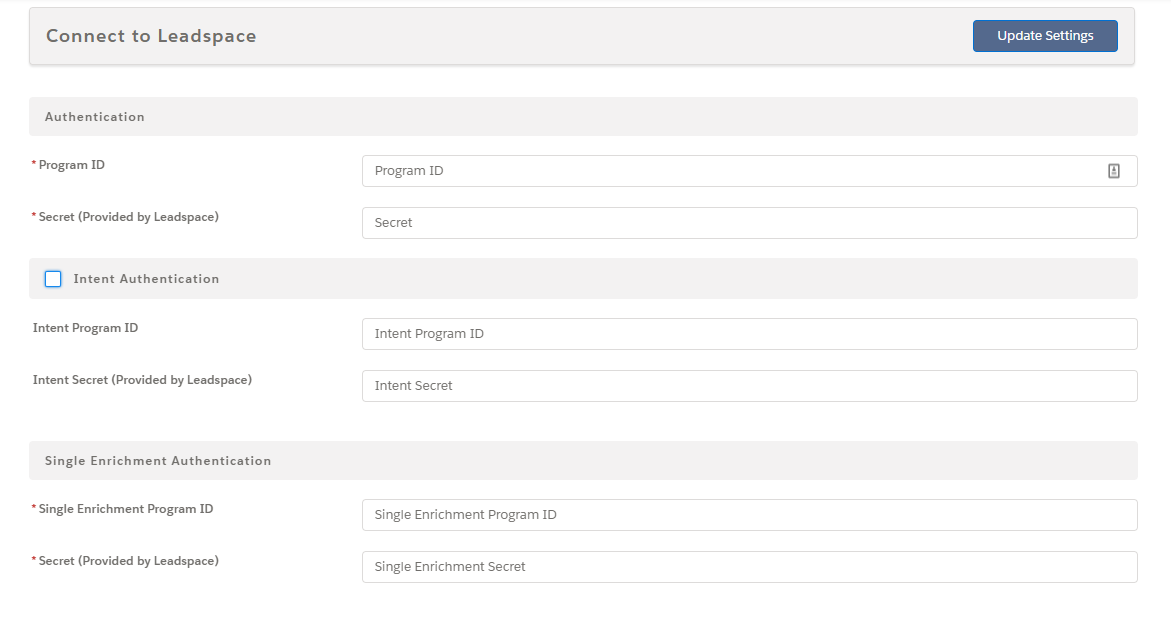Click the Single Enrichment Secret input field
Screen dimensions: 1171x620
749,567
